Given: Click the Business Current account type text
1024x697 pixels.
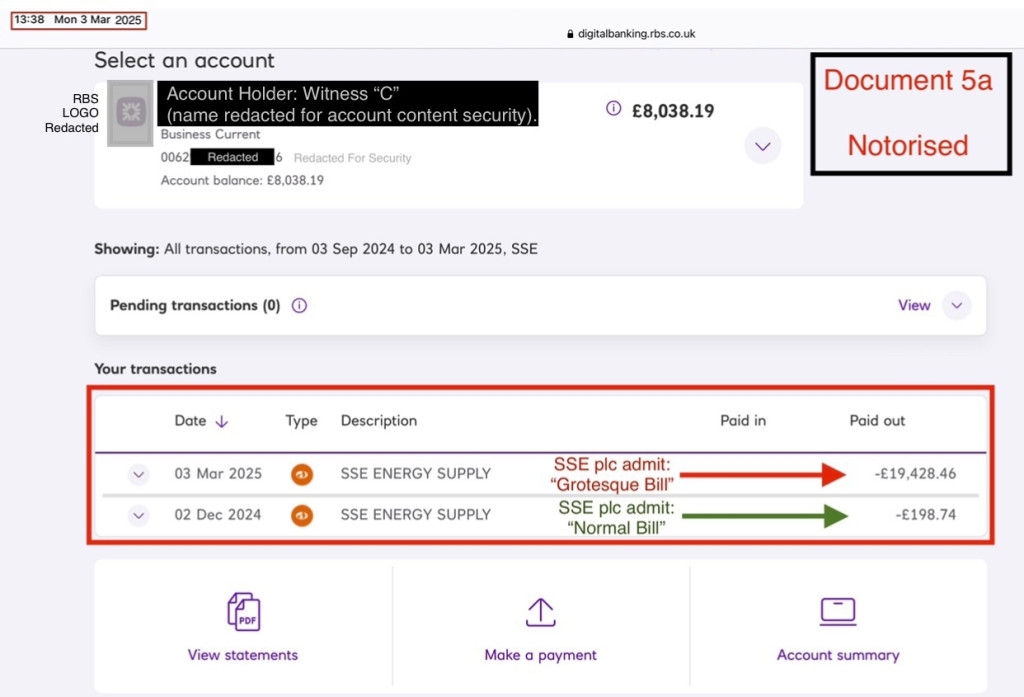Looking at the screenshot, I should [210, 135].
